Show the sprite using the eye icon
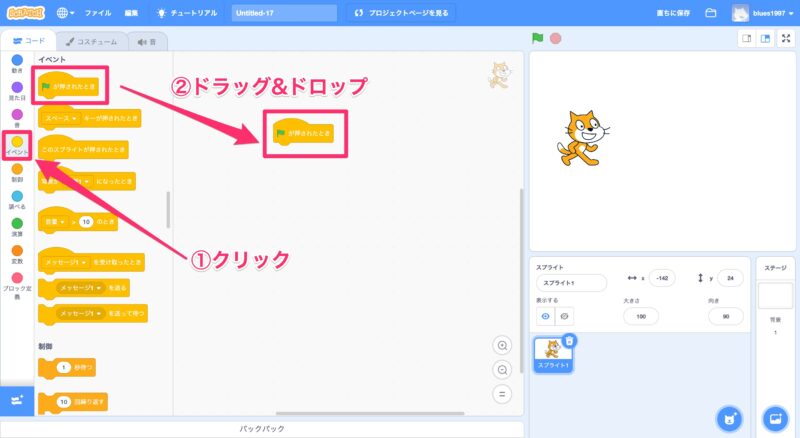 pos(545,315)
